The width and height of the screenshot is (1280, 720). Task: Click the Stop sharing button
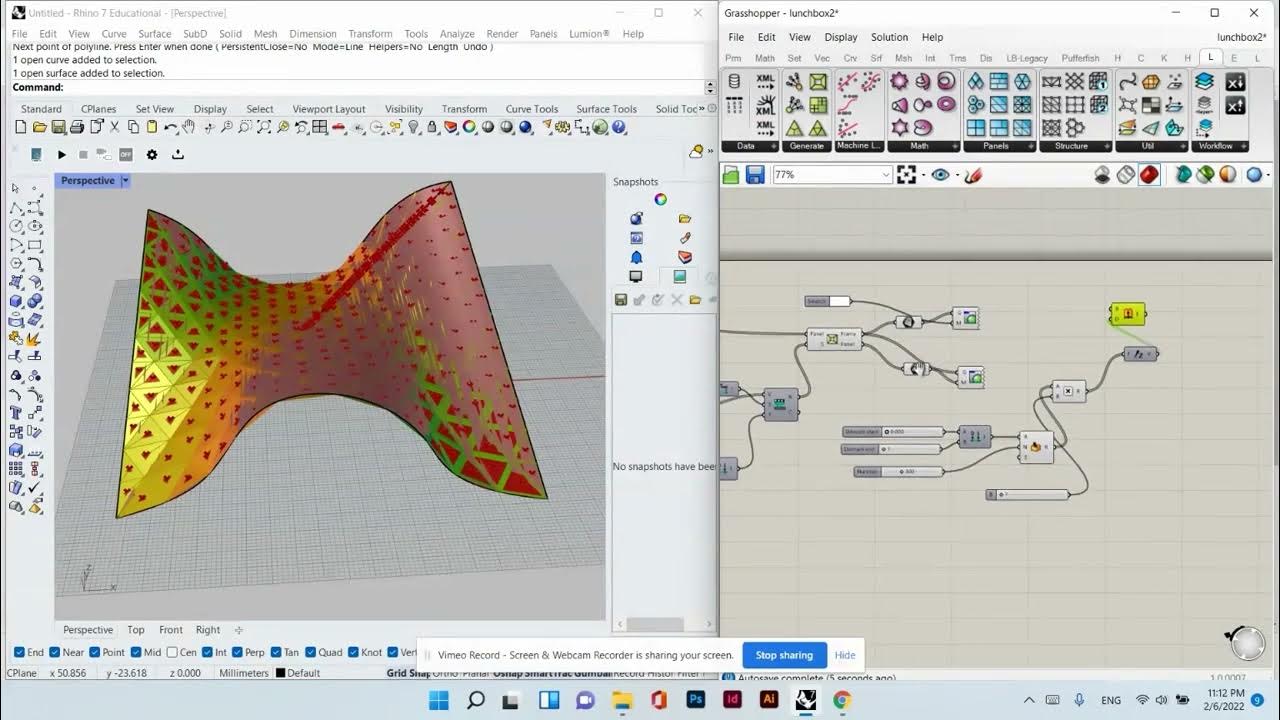point(784,655)
